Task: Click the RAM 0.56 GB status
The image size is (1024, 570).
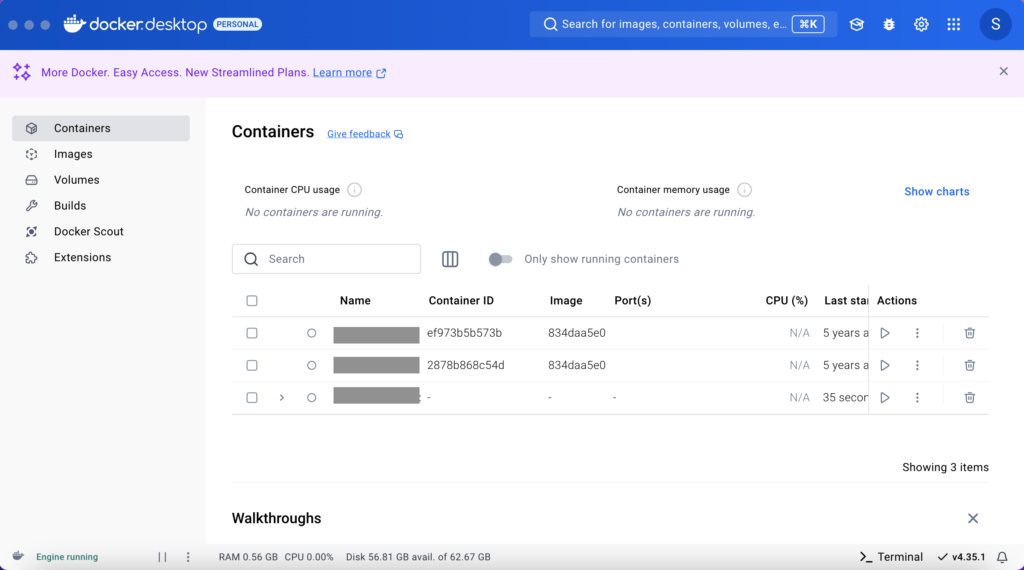Action: (248, 557)
